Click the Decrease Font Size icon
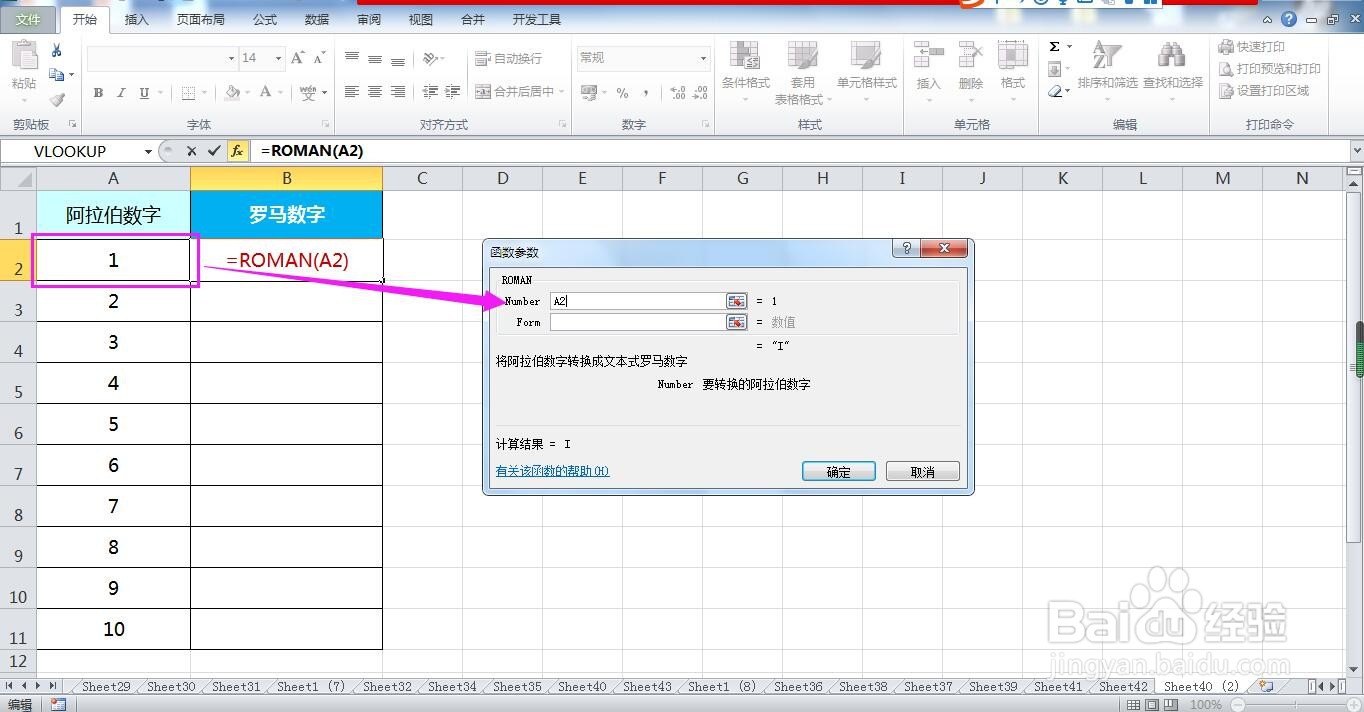The image size is (1364, 712). (320, 58)
